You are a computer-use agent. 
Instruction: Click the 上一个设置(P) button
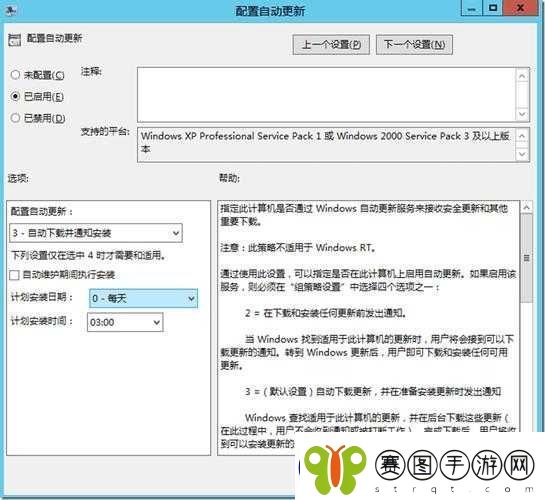(x=331, y=44)
